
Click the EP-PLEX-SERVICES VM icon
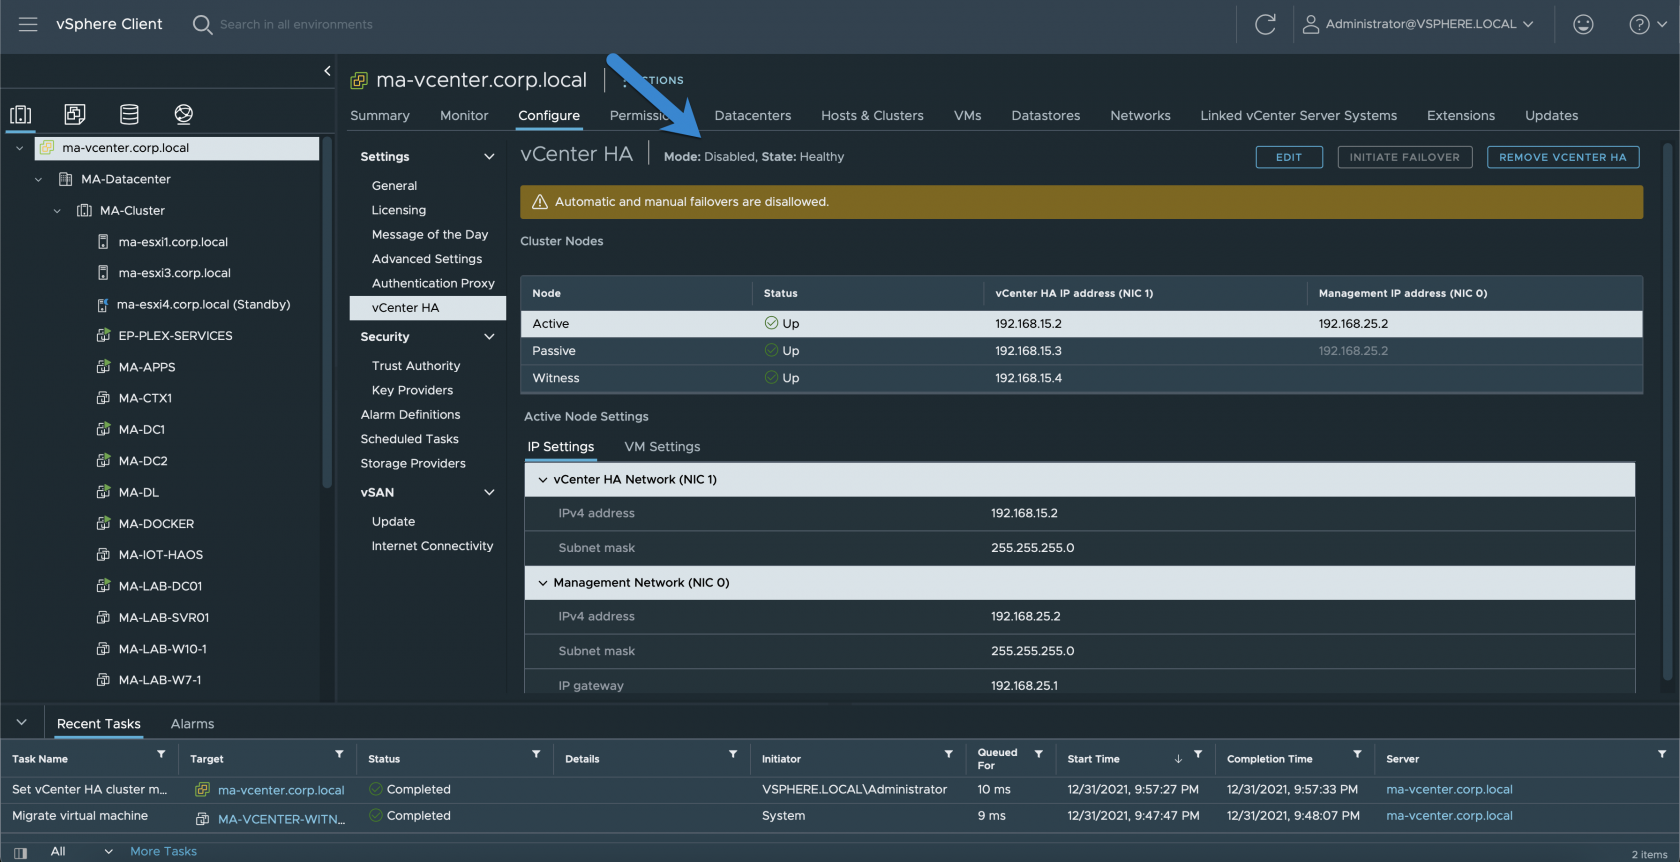click(x=103, y=336)
